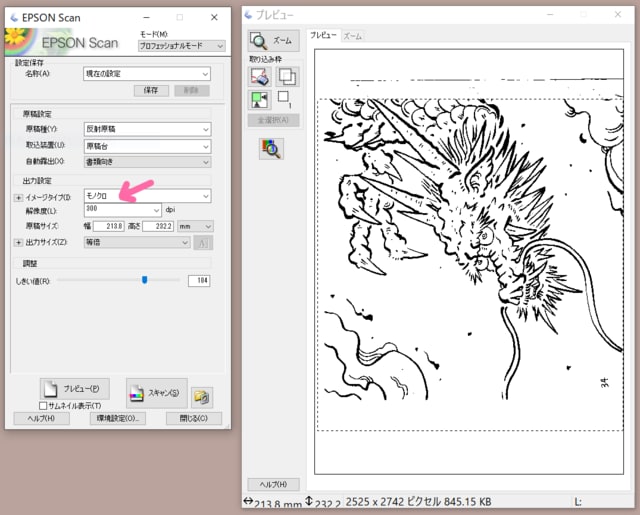
Task: Click the erase marquee icon
Action: 259,75
